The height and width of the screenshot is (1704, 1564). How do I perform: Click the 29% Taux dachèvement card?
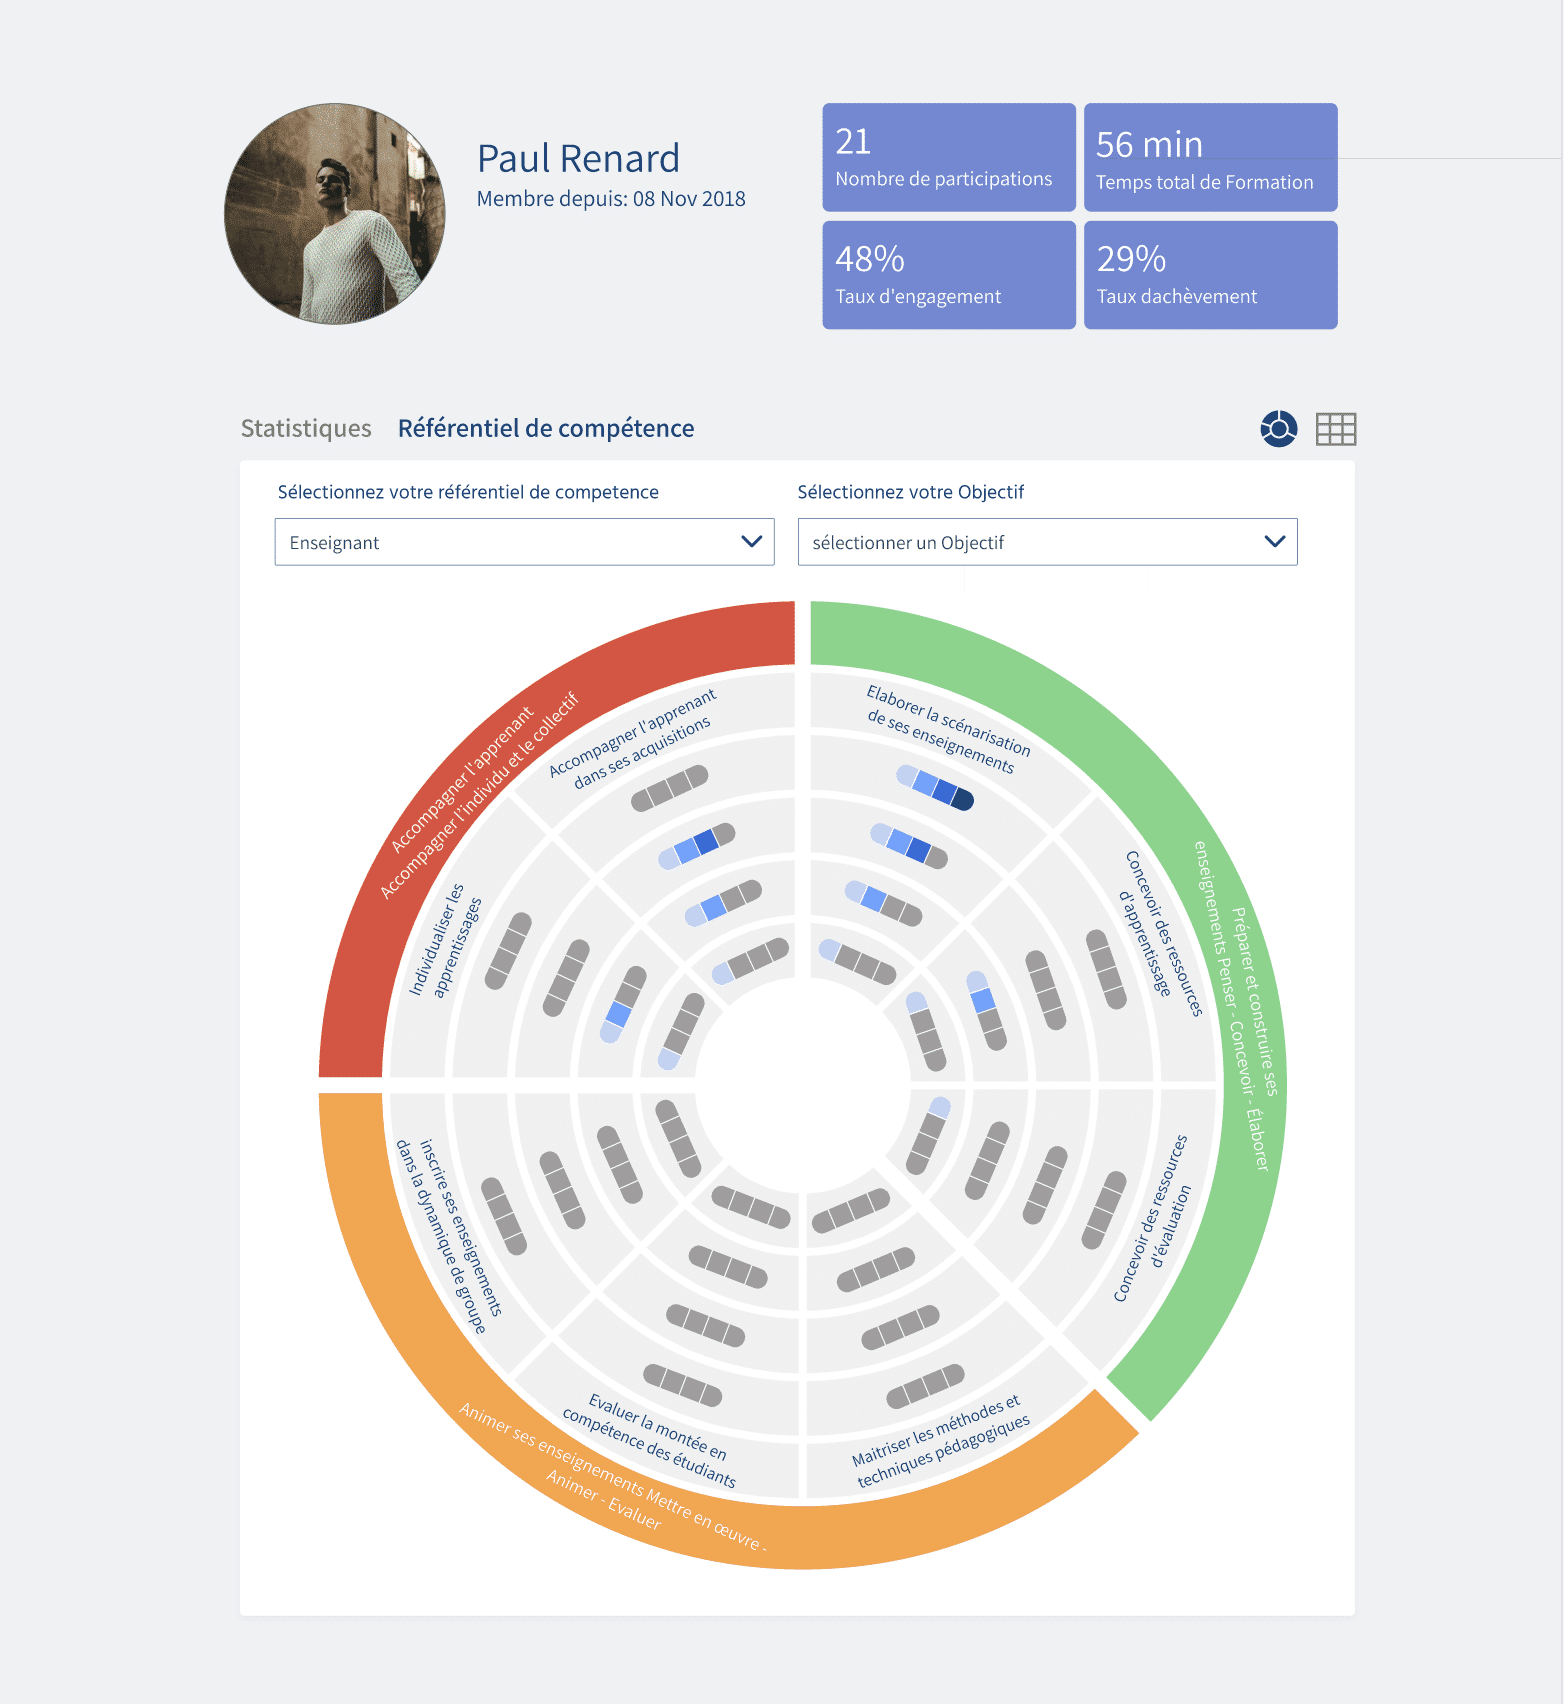coord(1210,275)
